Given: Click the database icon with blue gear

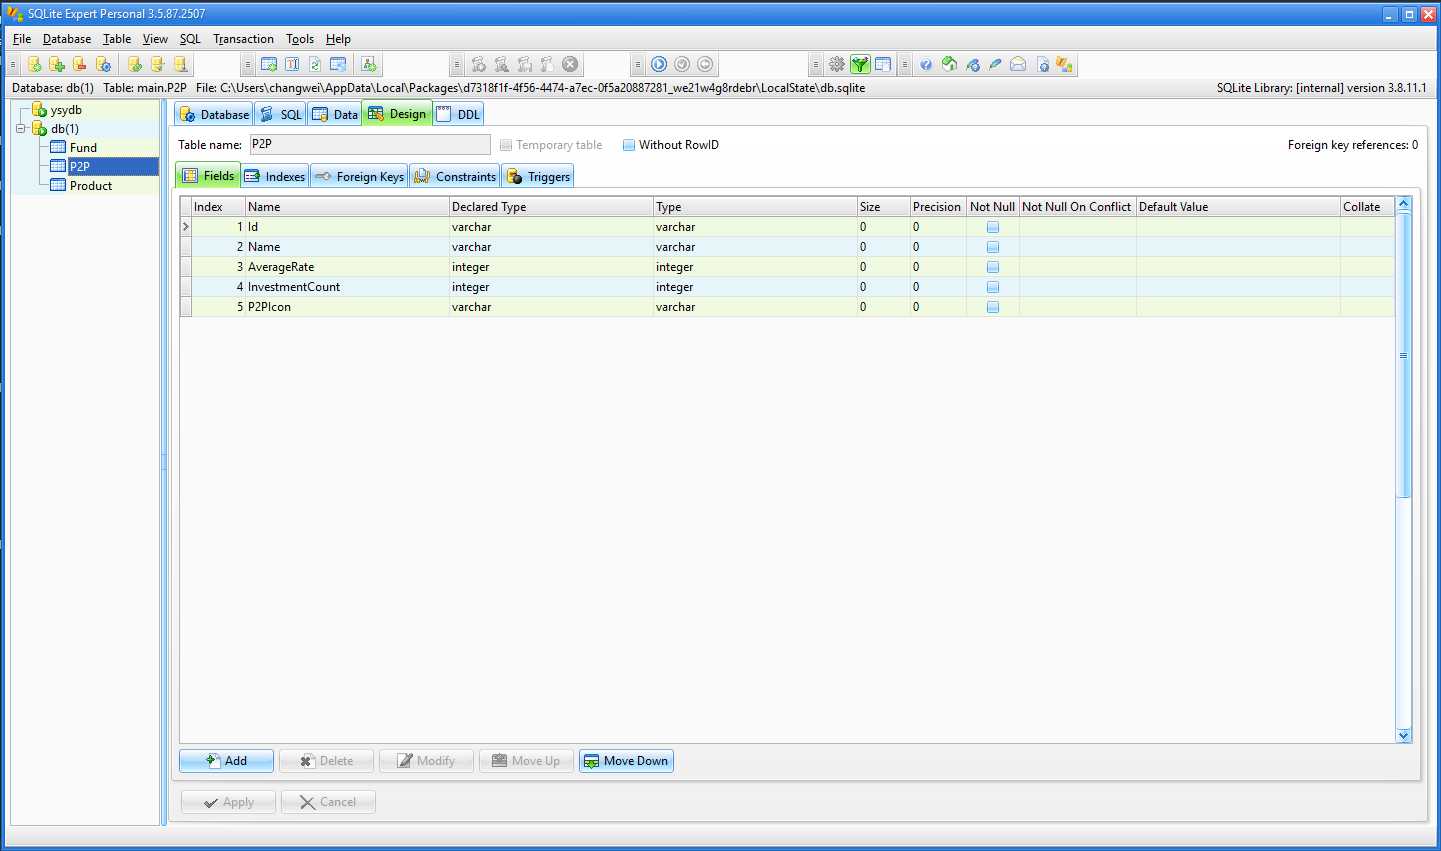Looking at the screenshot, I should point(103,64).
